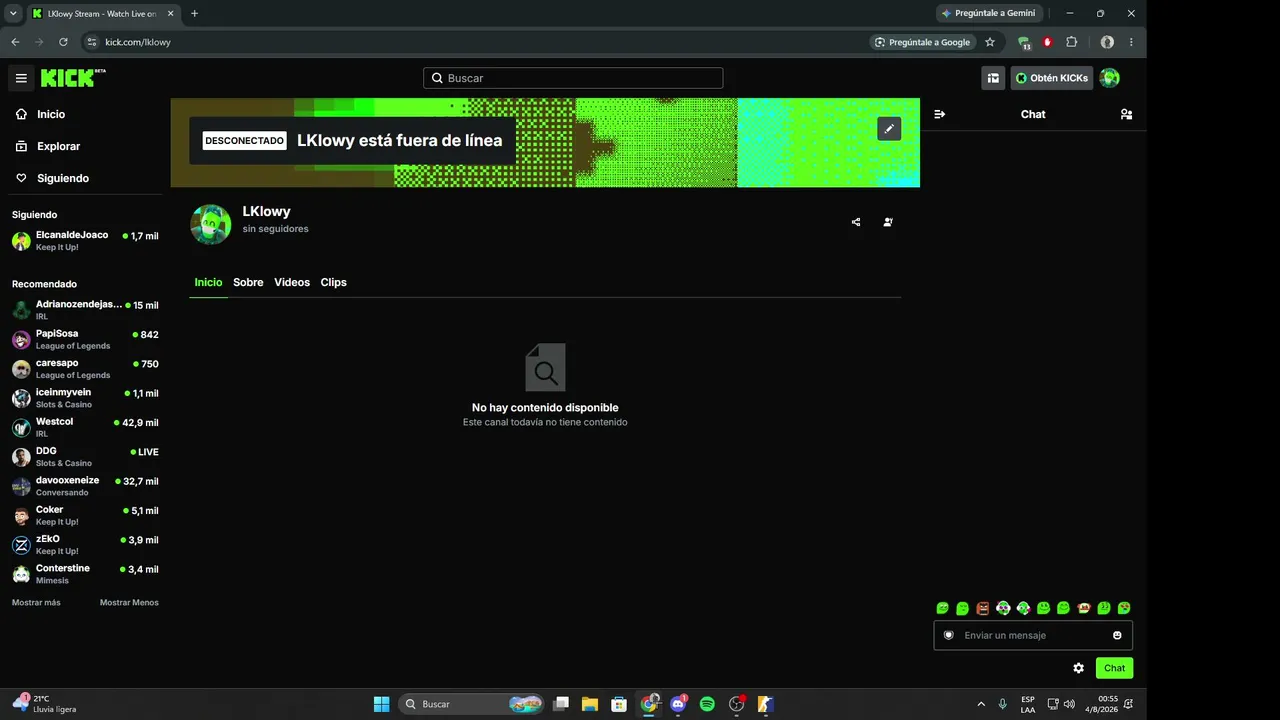
Task: Open davooxeneize channel
Action: pyautogui.click(x=85, y=486)
